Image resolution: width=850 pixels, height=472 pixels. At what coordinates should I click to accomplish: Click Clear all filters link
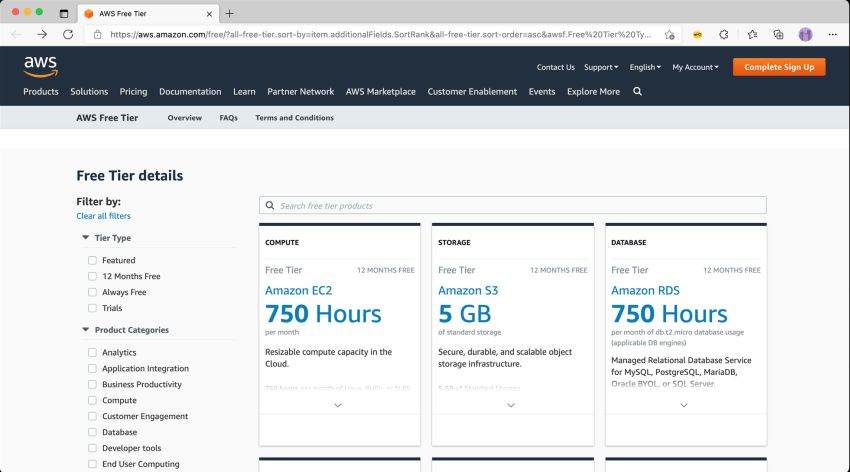click(103, 216)
